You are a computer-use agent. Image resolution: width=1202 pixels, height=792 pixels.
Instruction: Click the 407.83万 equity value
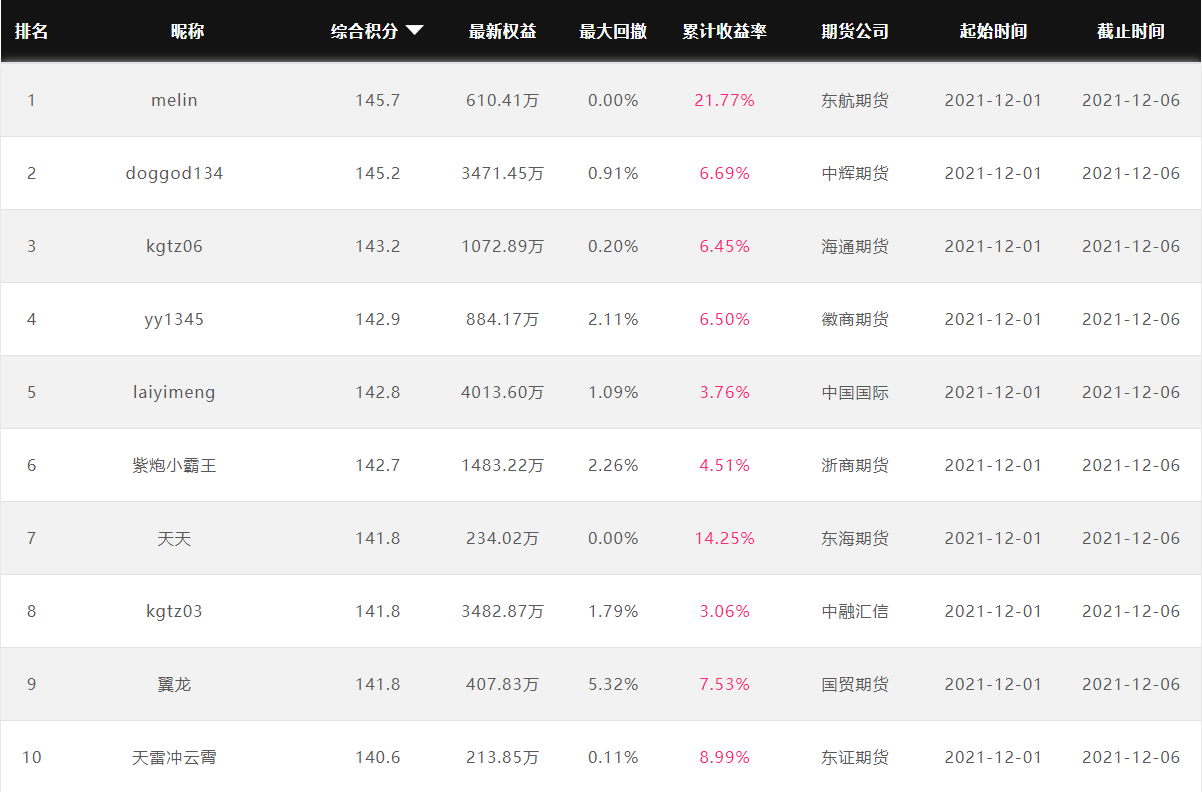[502, 684]
